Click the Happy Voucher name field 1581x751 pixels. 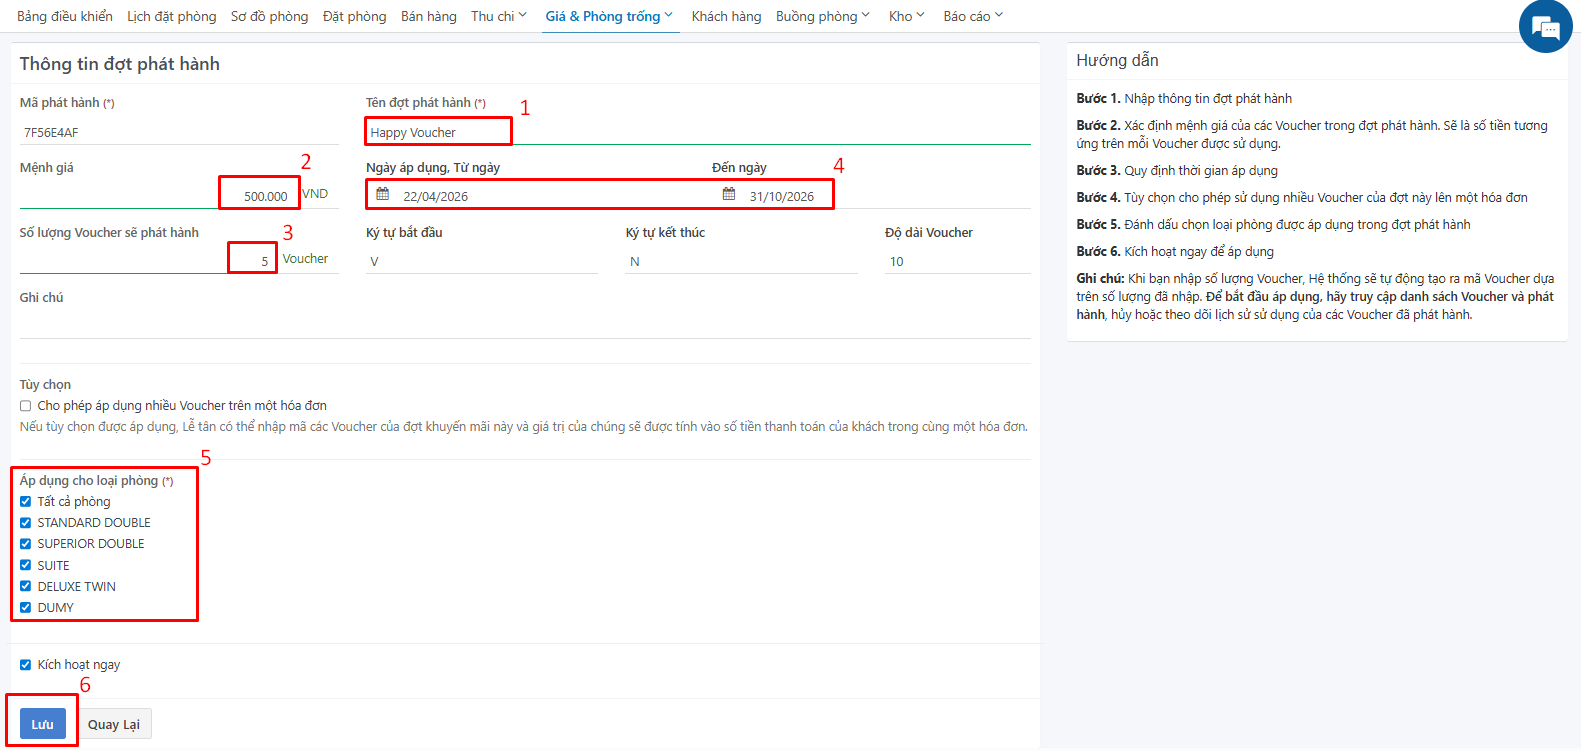coord(698,132)
